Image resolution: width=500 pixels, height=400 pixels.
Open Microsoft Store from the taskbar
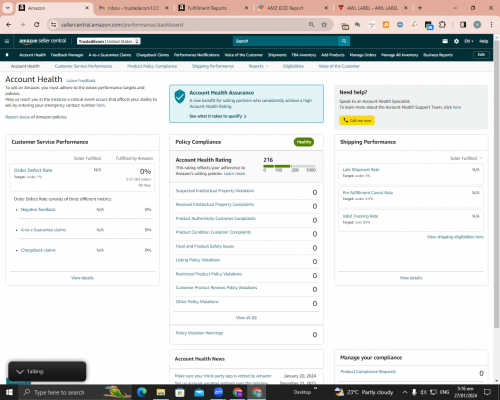click(180, 392)
